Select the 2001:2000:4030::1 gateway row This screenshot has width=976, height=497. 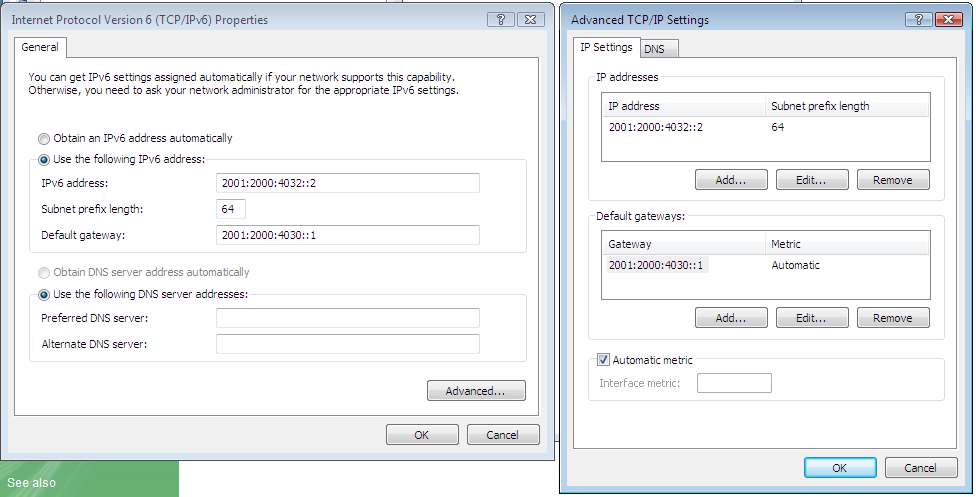tap(656, 265)
